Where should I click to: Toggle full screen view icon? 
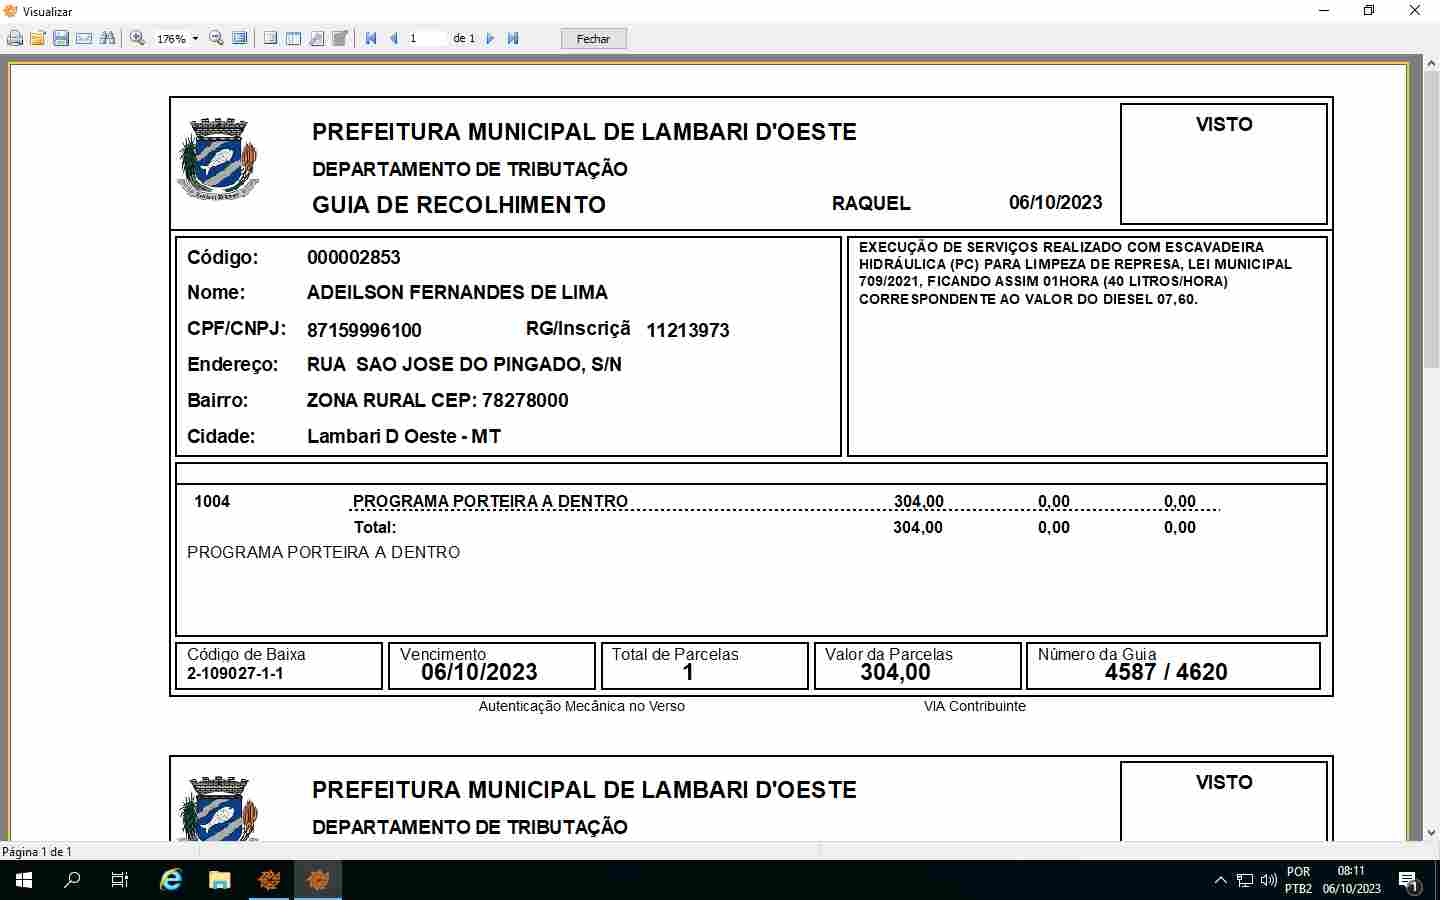point(240,39)
